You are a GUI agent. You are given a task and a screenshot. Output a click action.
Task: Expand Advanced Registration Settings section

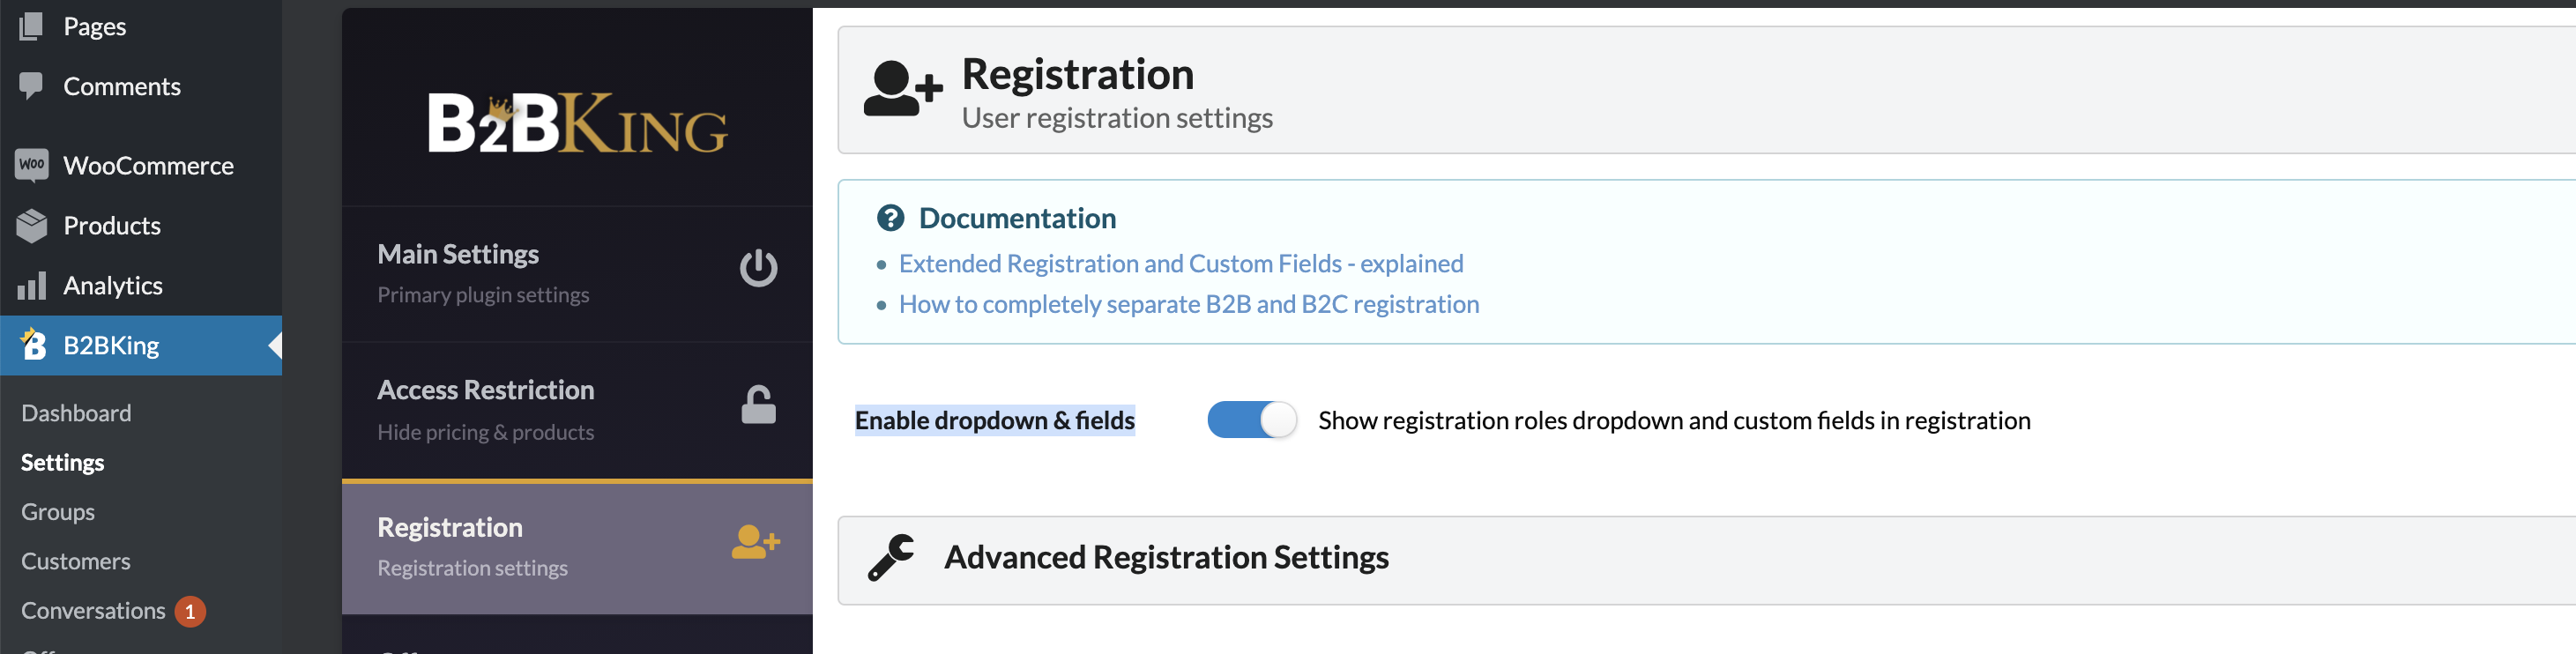point(1706,560)
